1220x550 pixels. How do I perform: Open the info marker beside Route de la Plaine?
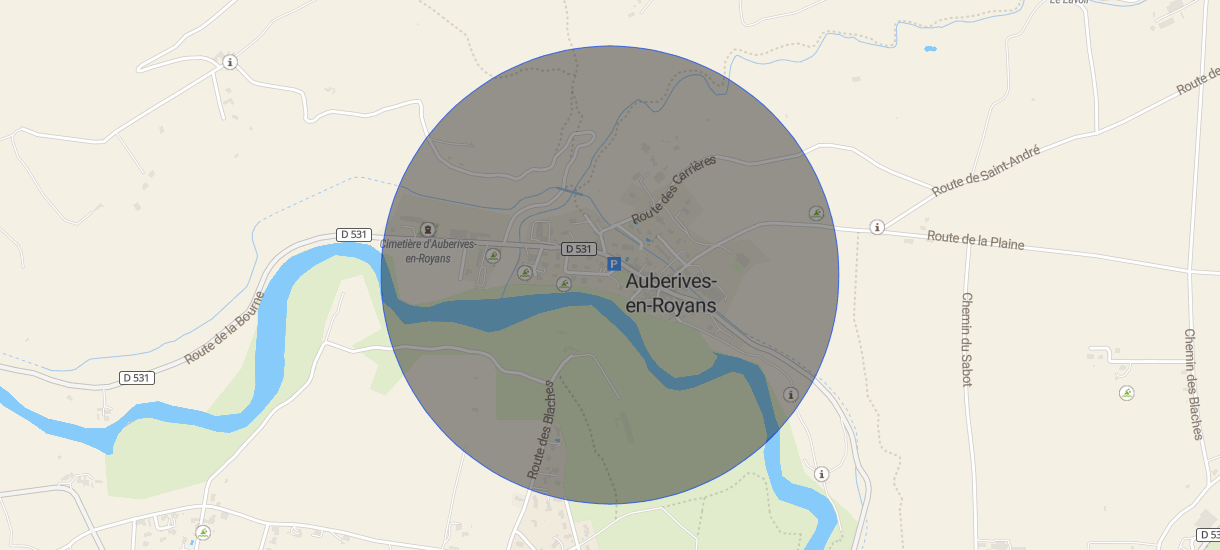(x=877, y=227)
